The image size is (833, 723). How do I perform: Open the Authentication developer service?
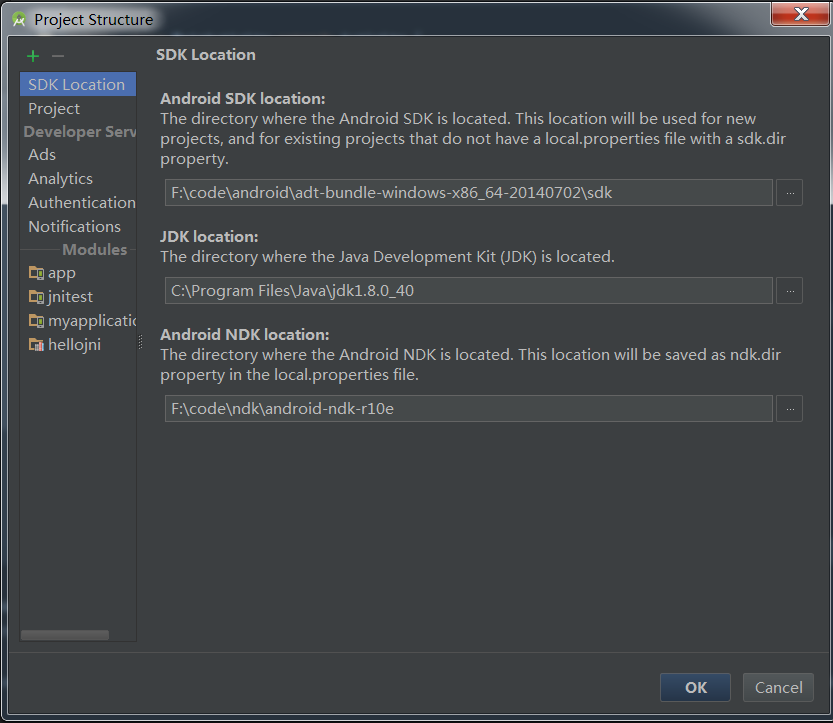coord(78,202)
